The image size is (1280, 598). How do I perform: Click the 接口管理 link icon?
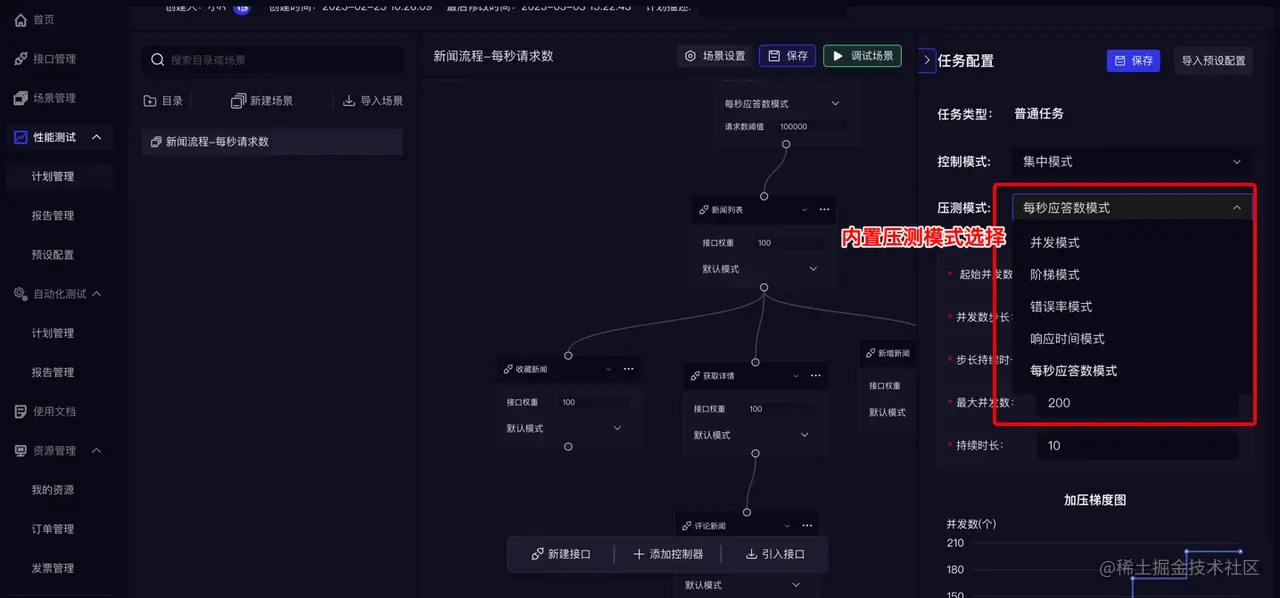[20, 59]
